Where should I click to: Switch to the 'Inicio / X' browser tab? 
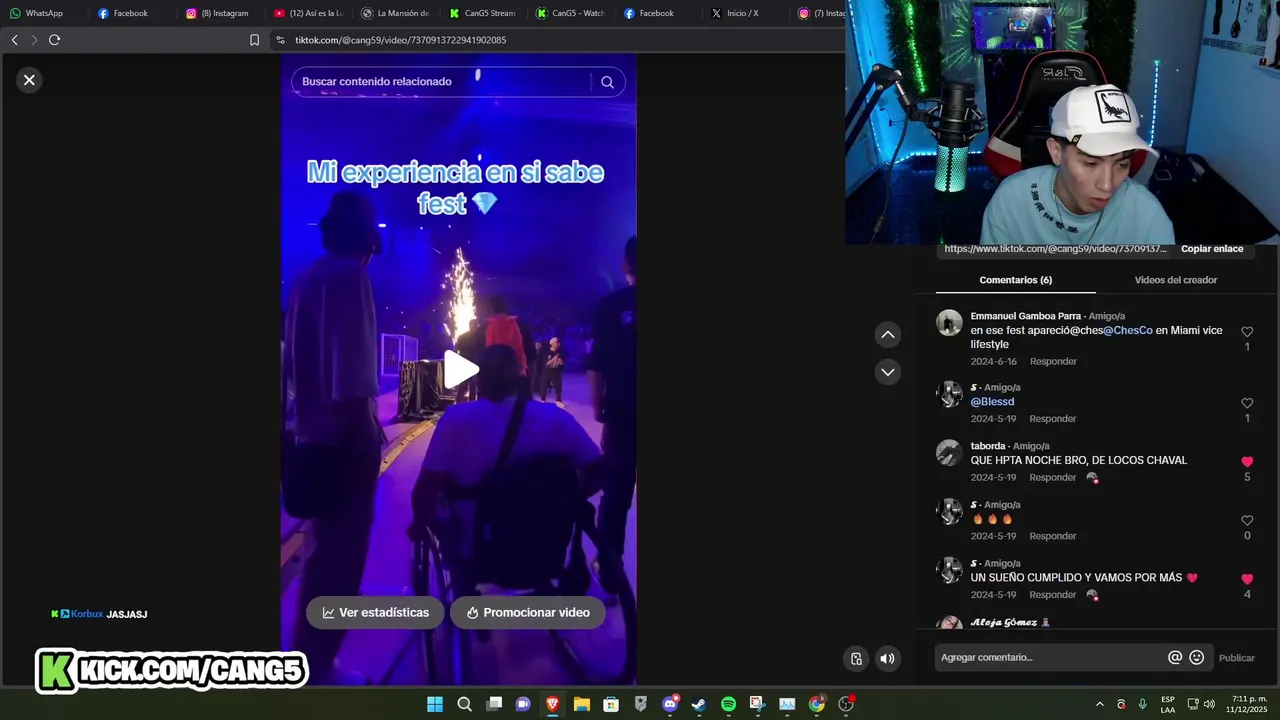[x=735, y=13]
